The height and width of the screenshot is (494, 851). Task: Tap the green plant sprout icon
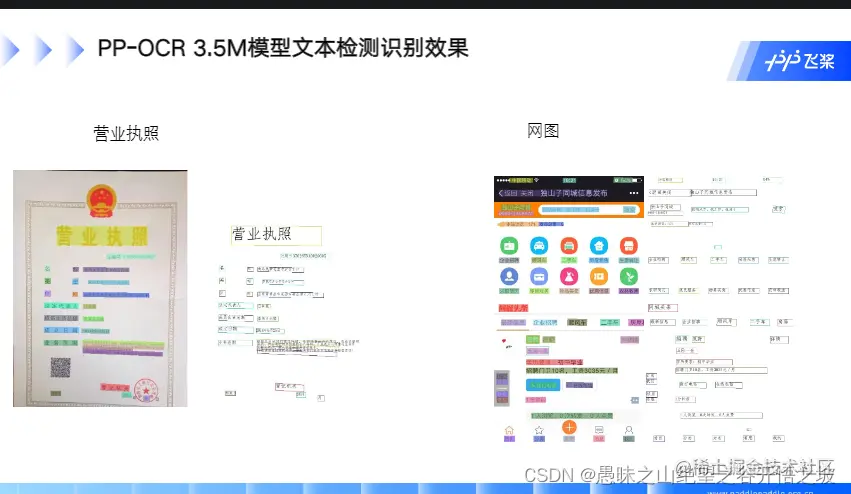pos(628,277)
